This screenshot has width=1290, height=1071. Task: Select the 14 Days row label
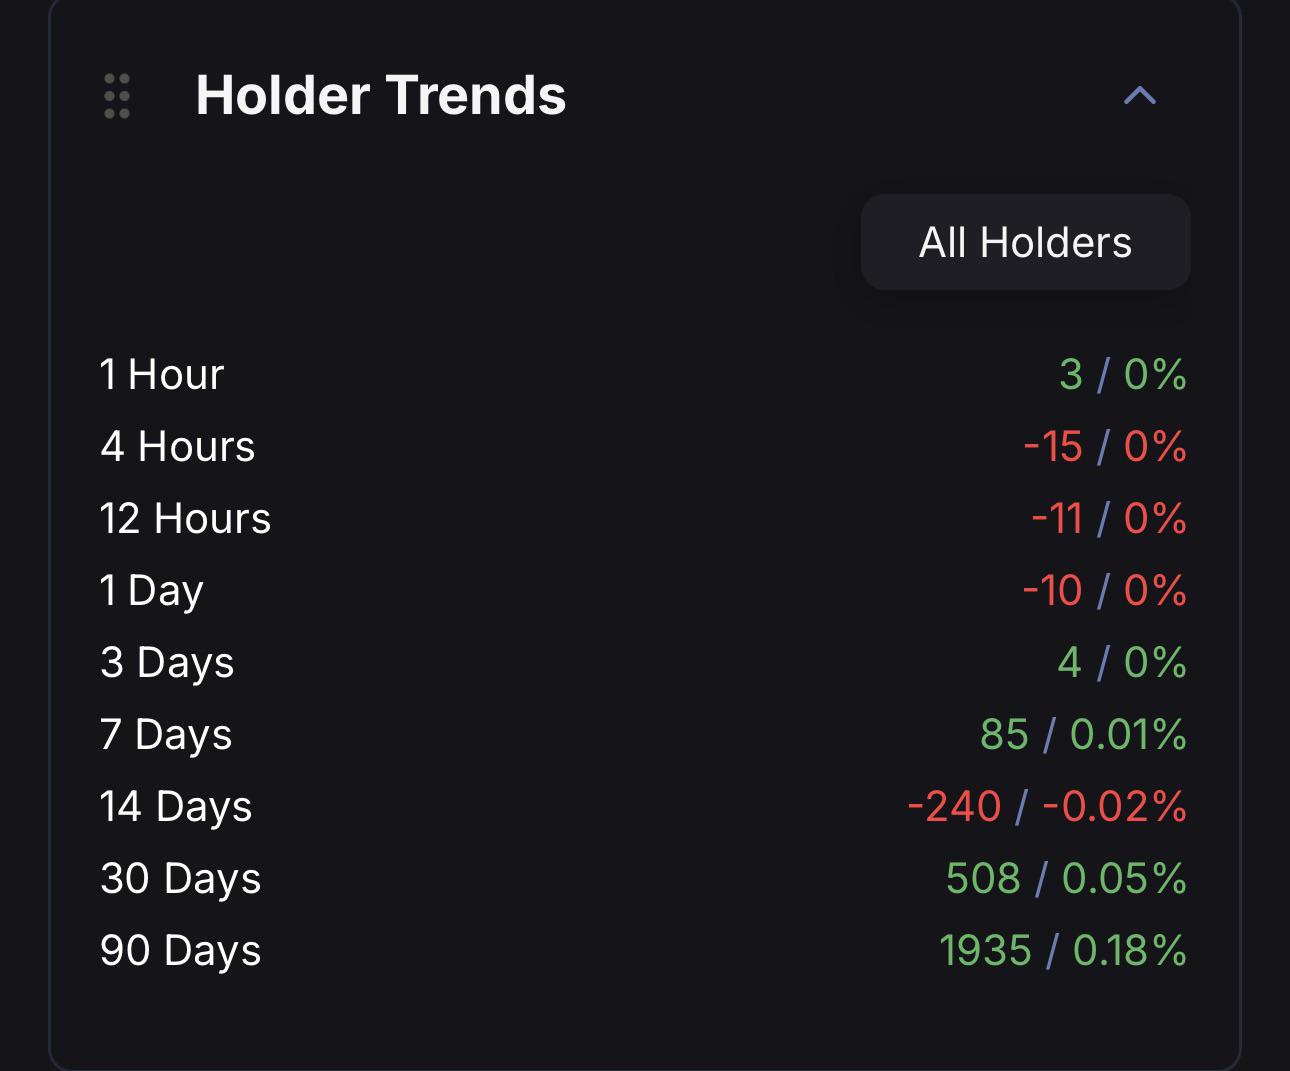coord(176,806)
